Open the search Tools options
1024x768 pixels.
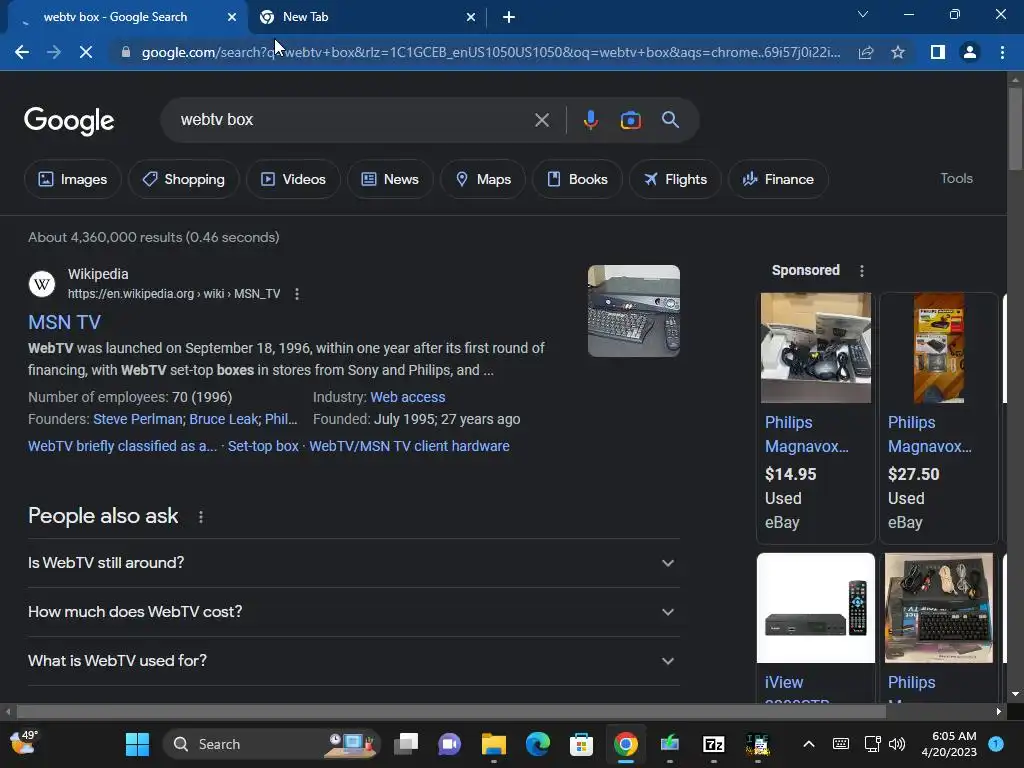956,178
